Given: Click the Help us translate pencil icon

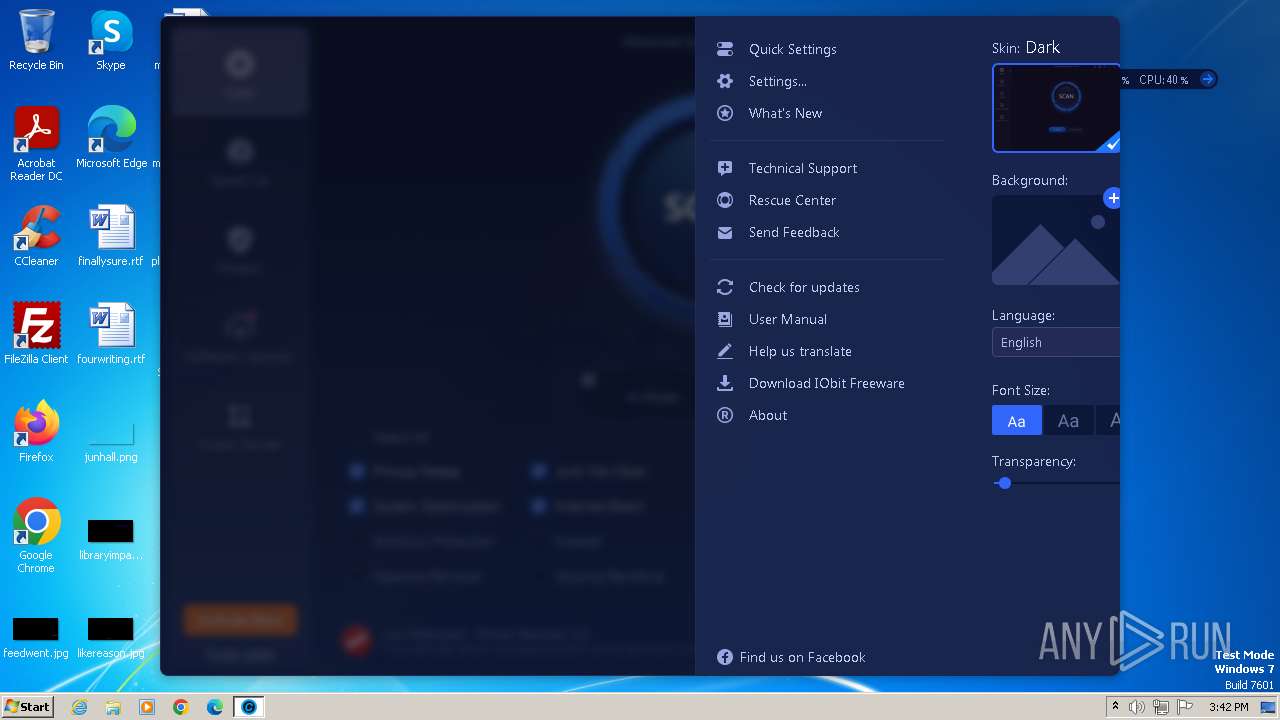Looking at the screenshot, I should (725, 351).
